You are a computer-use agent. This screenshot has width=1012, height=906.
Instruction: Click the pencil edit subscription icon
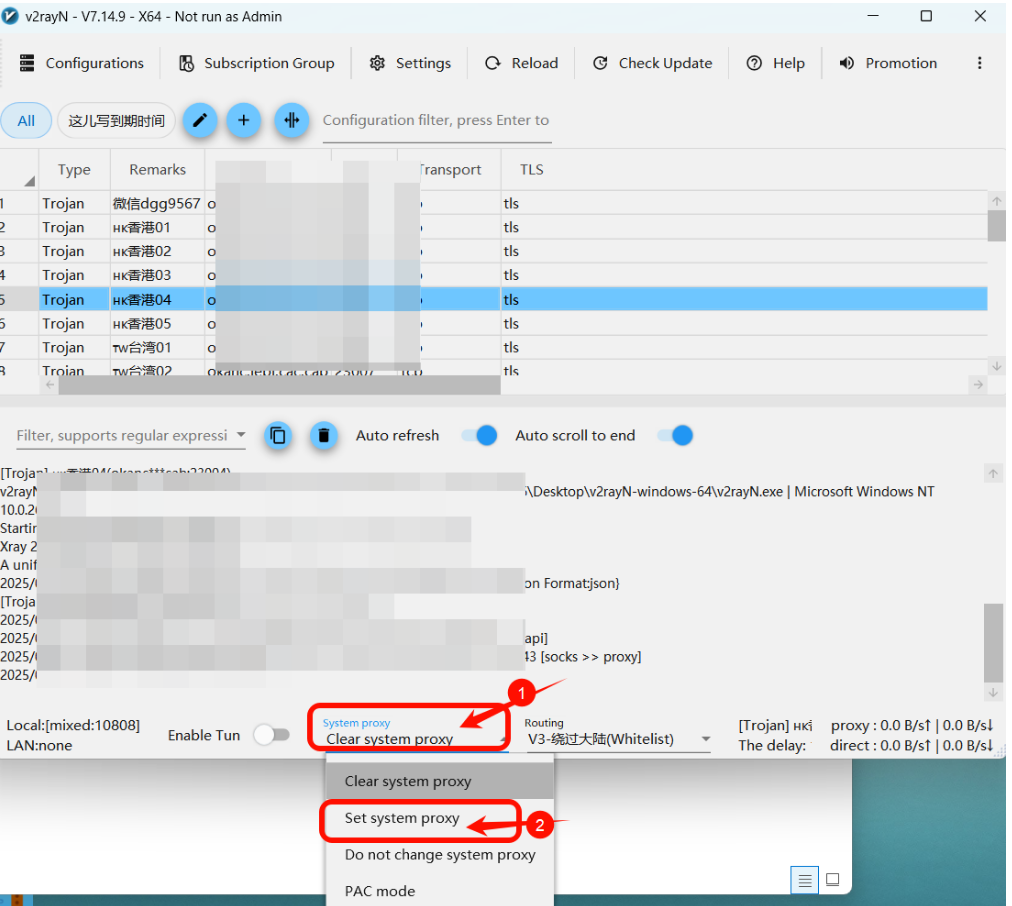[x=199, y=121]
